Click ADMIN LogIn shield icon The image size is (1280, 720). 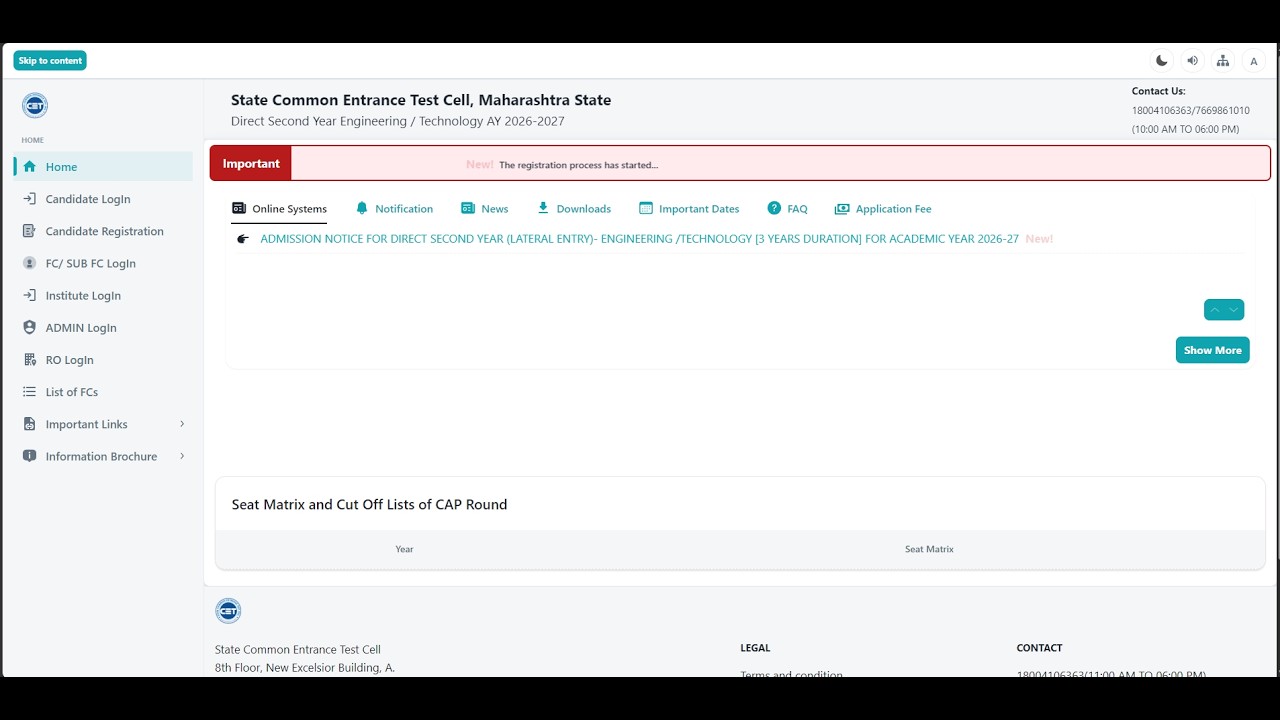coord(30,327)
